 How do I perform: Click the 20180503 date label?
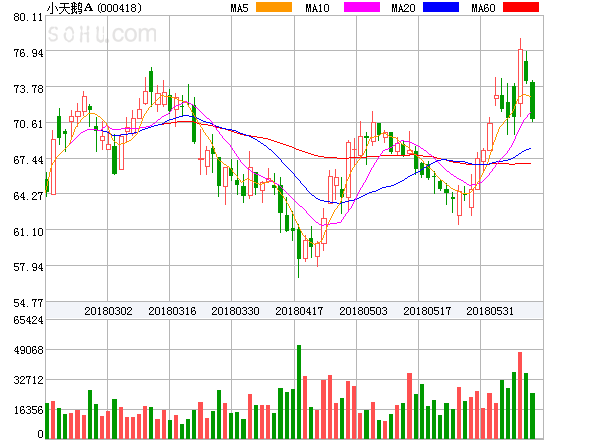pos(363,311)
